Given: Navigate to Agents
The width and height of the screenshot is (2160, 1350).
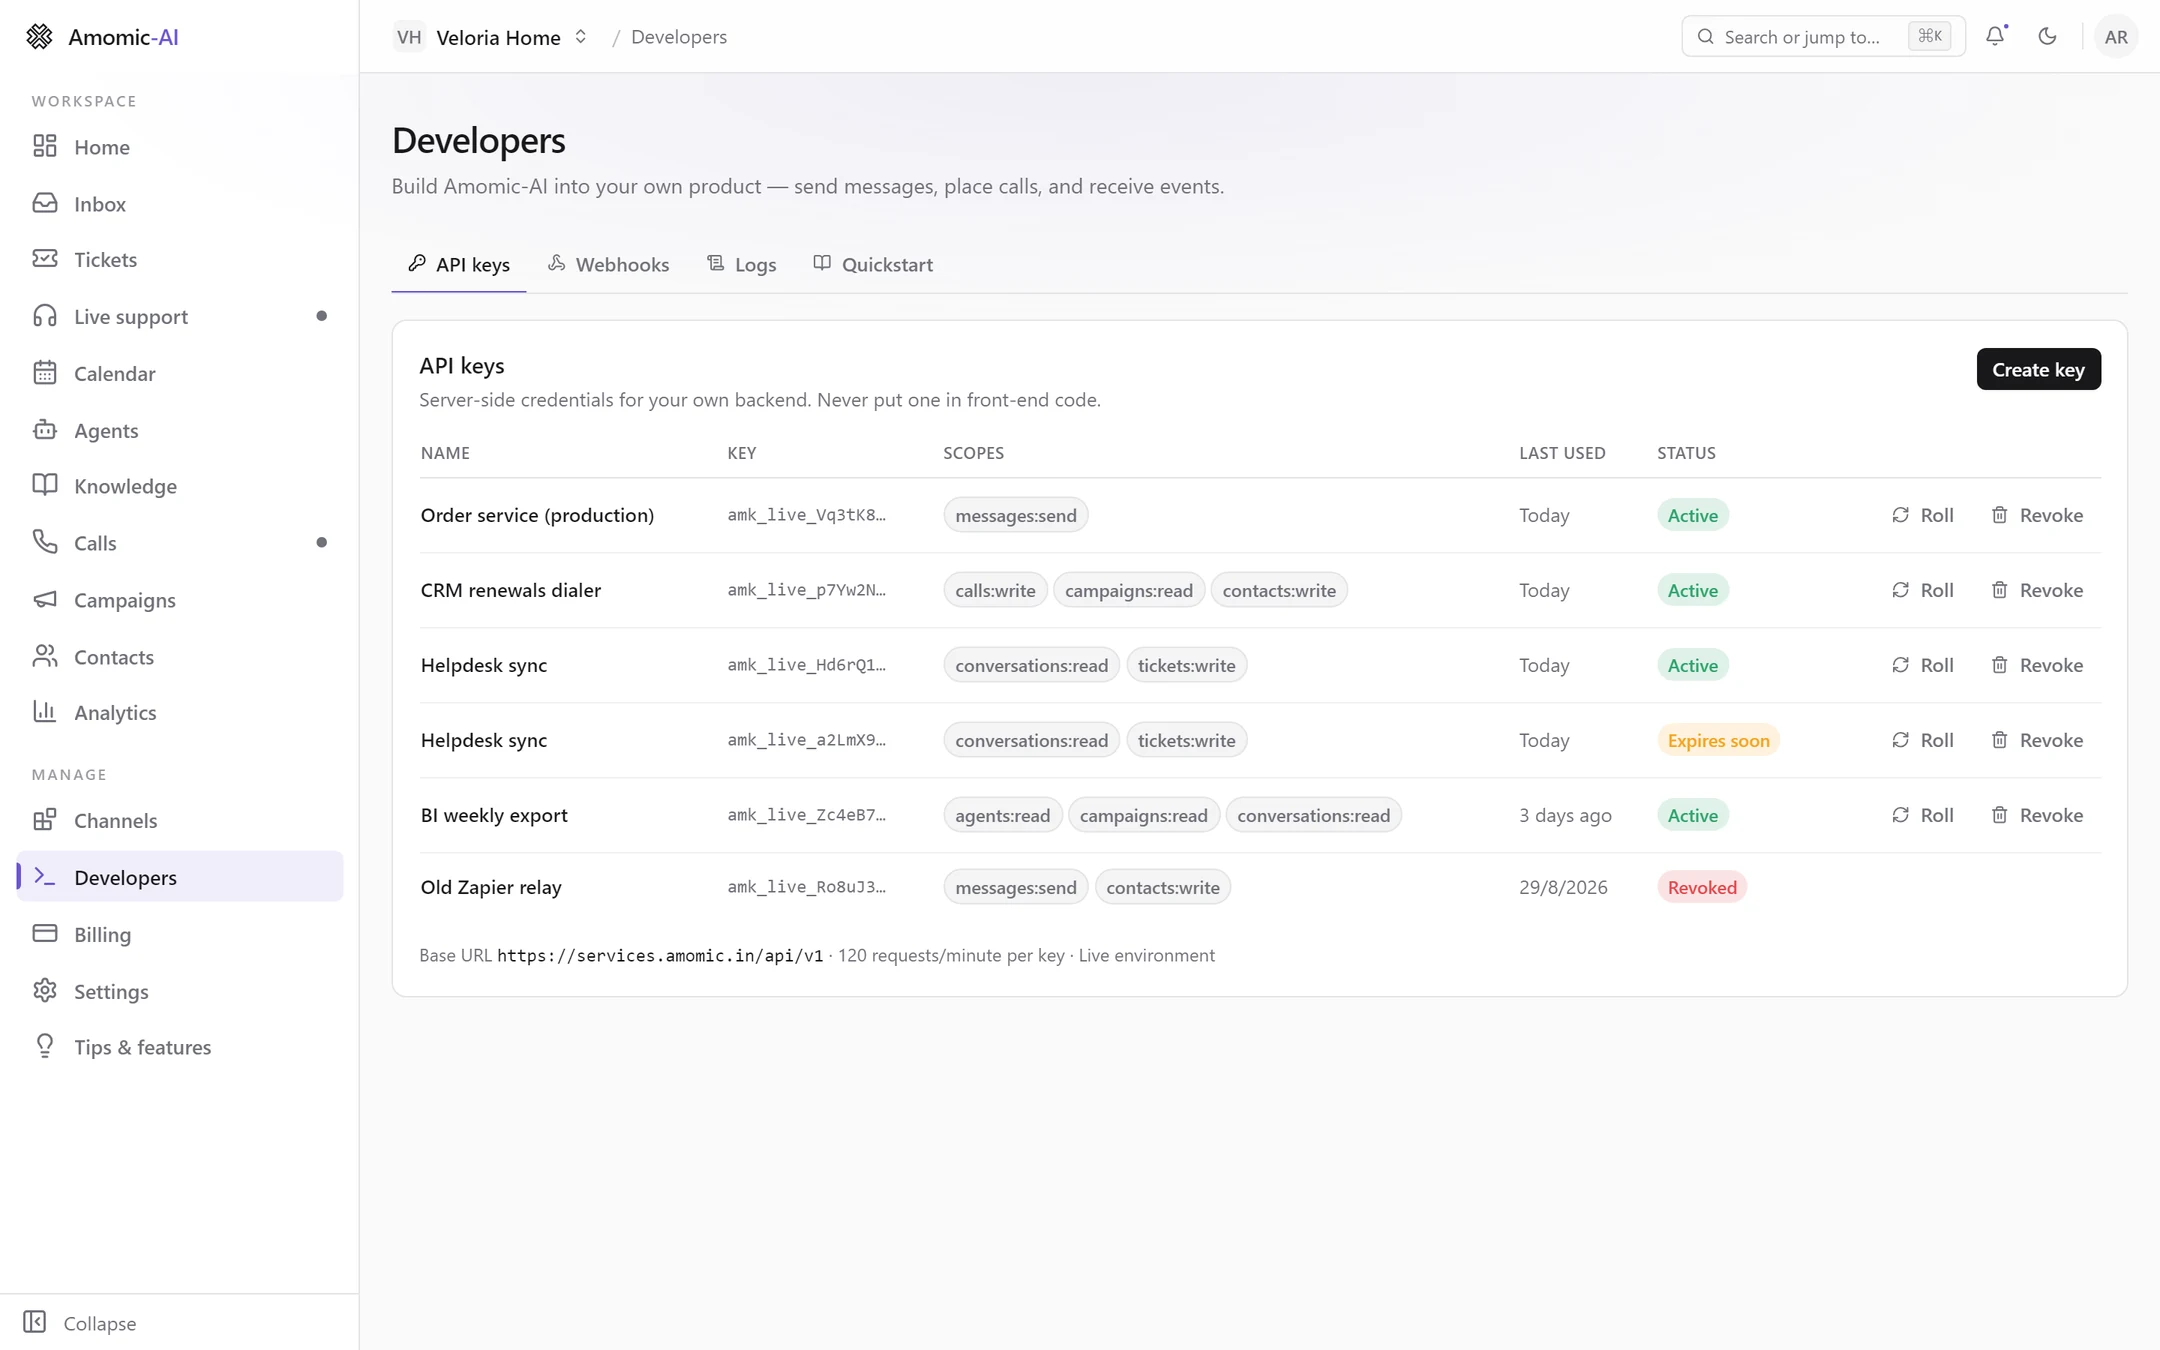Looking at the screenshot, I should [x=180, y=430].
